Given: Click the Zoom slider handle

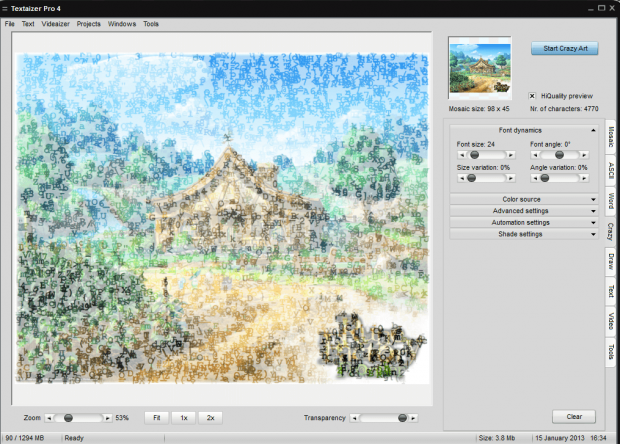Looking at the screenshot, I should 68,418.
